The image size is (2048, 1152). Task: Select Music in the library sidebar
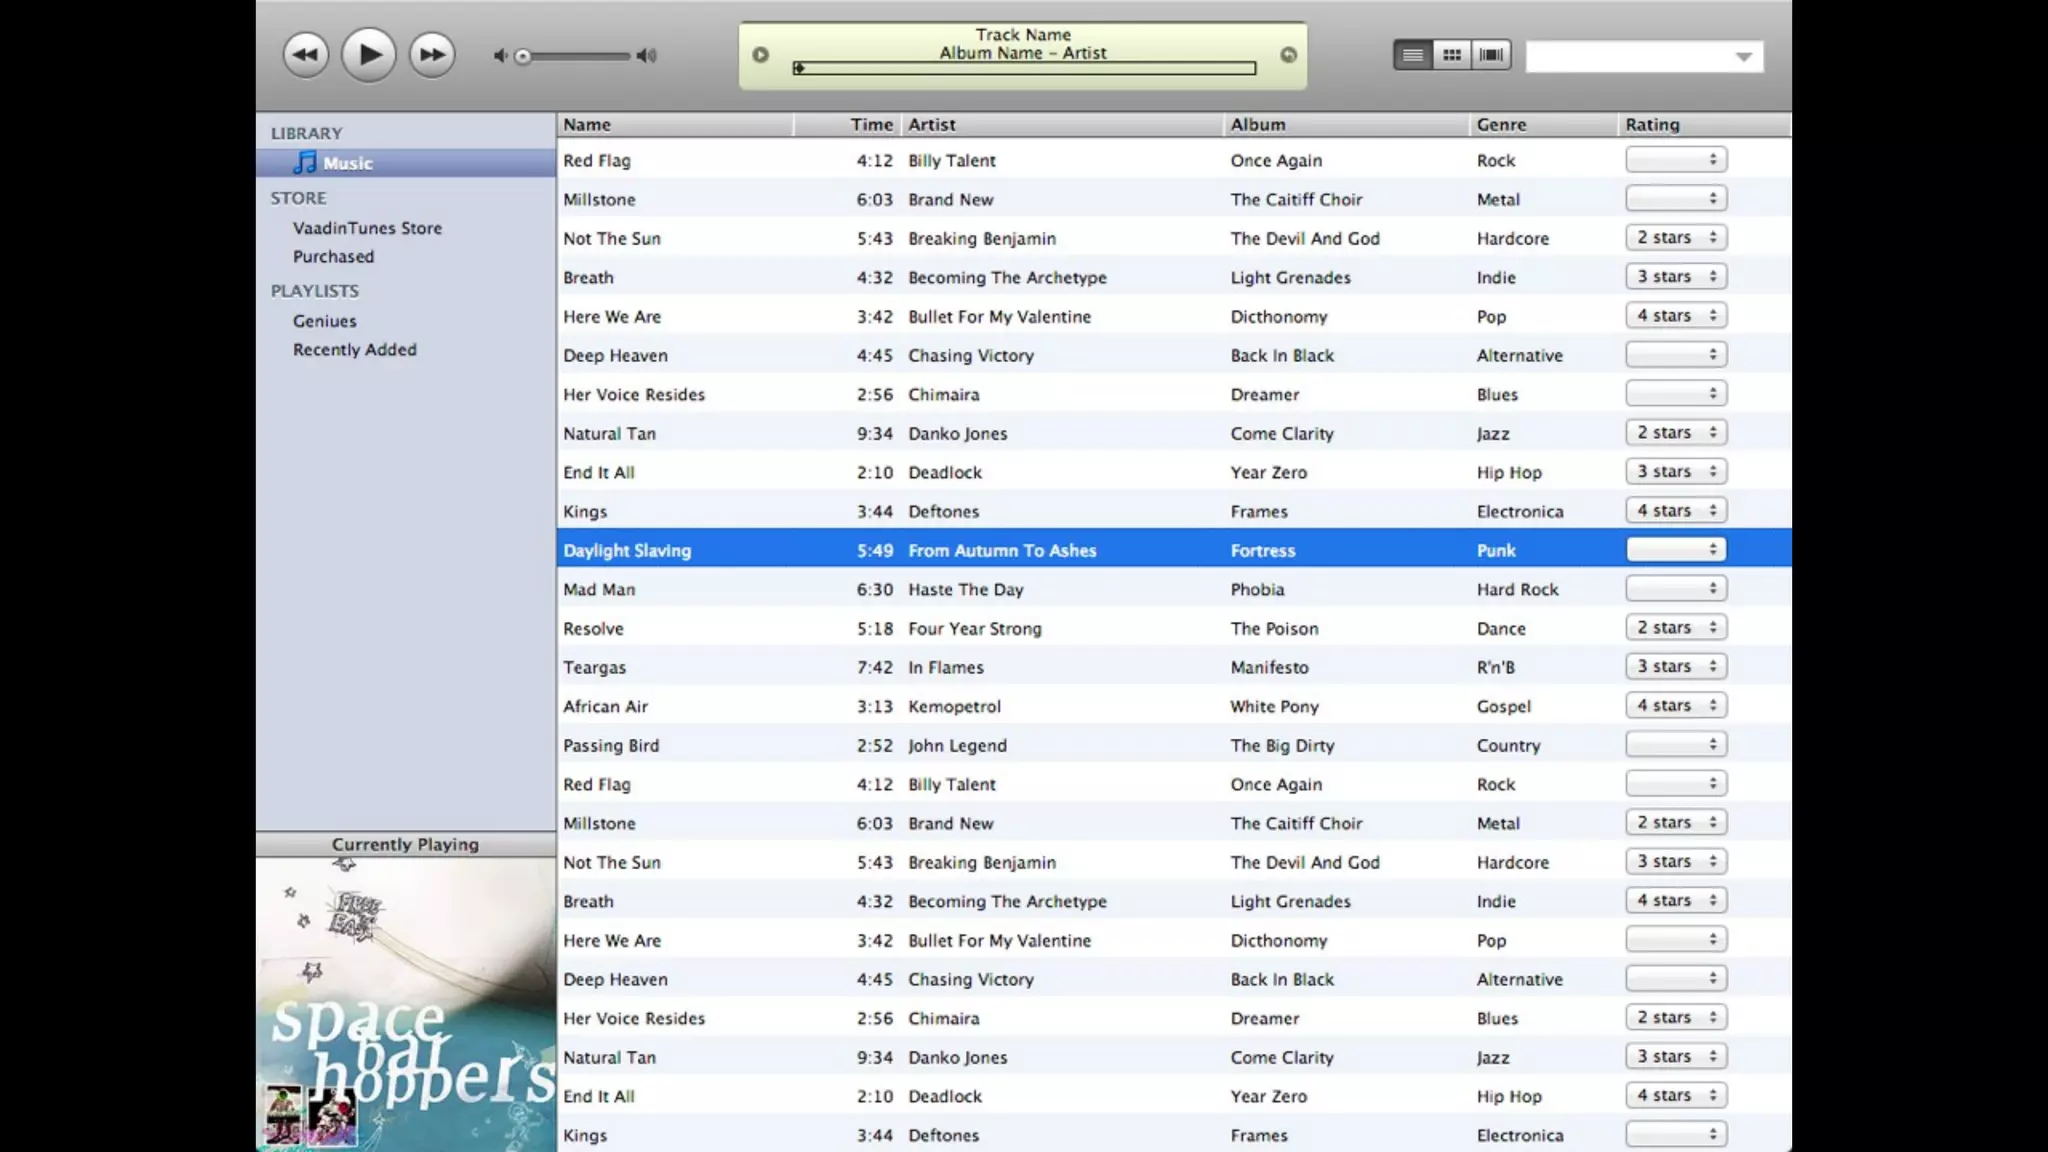[347, 163]
